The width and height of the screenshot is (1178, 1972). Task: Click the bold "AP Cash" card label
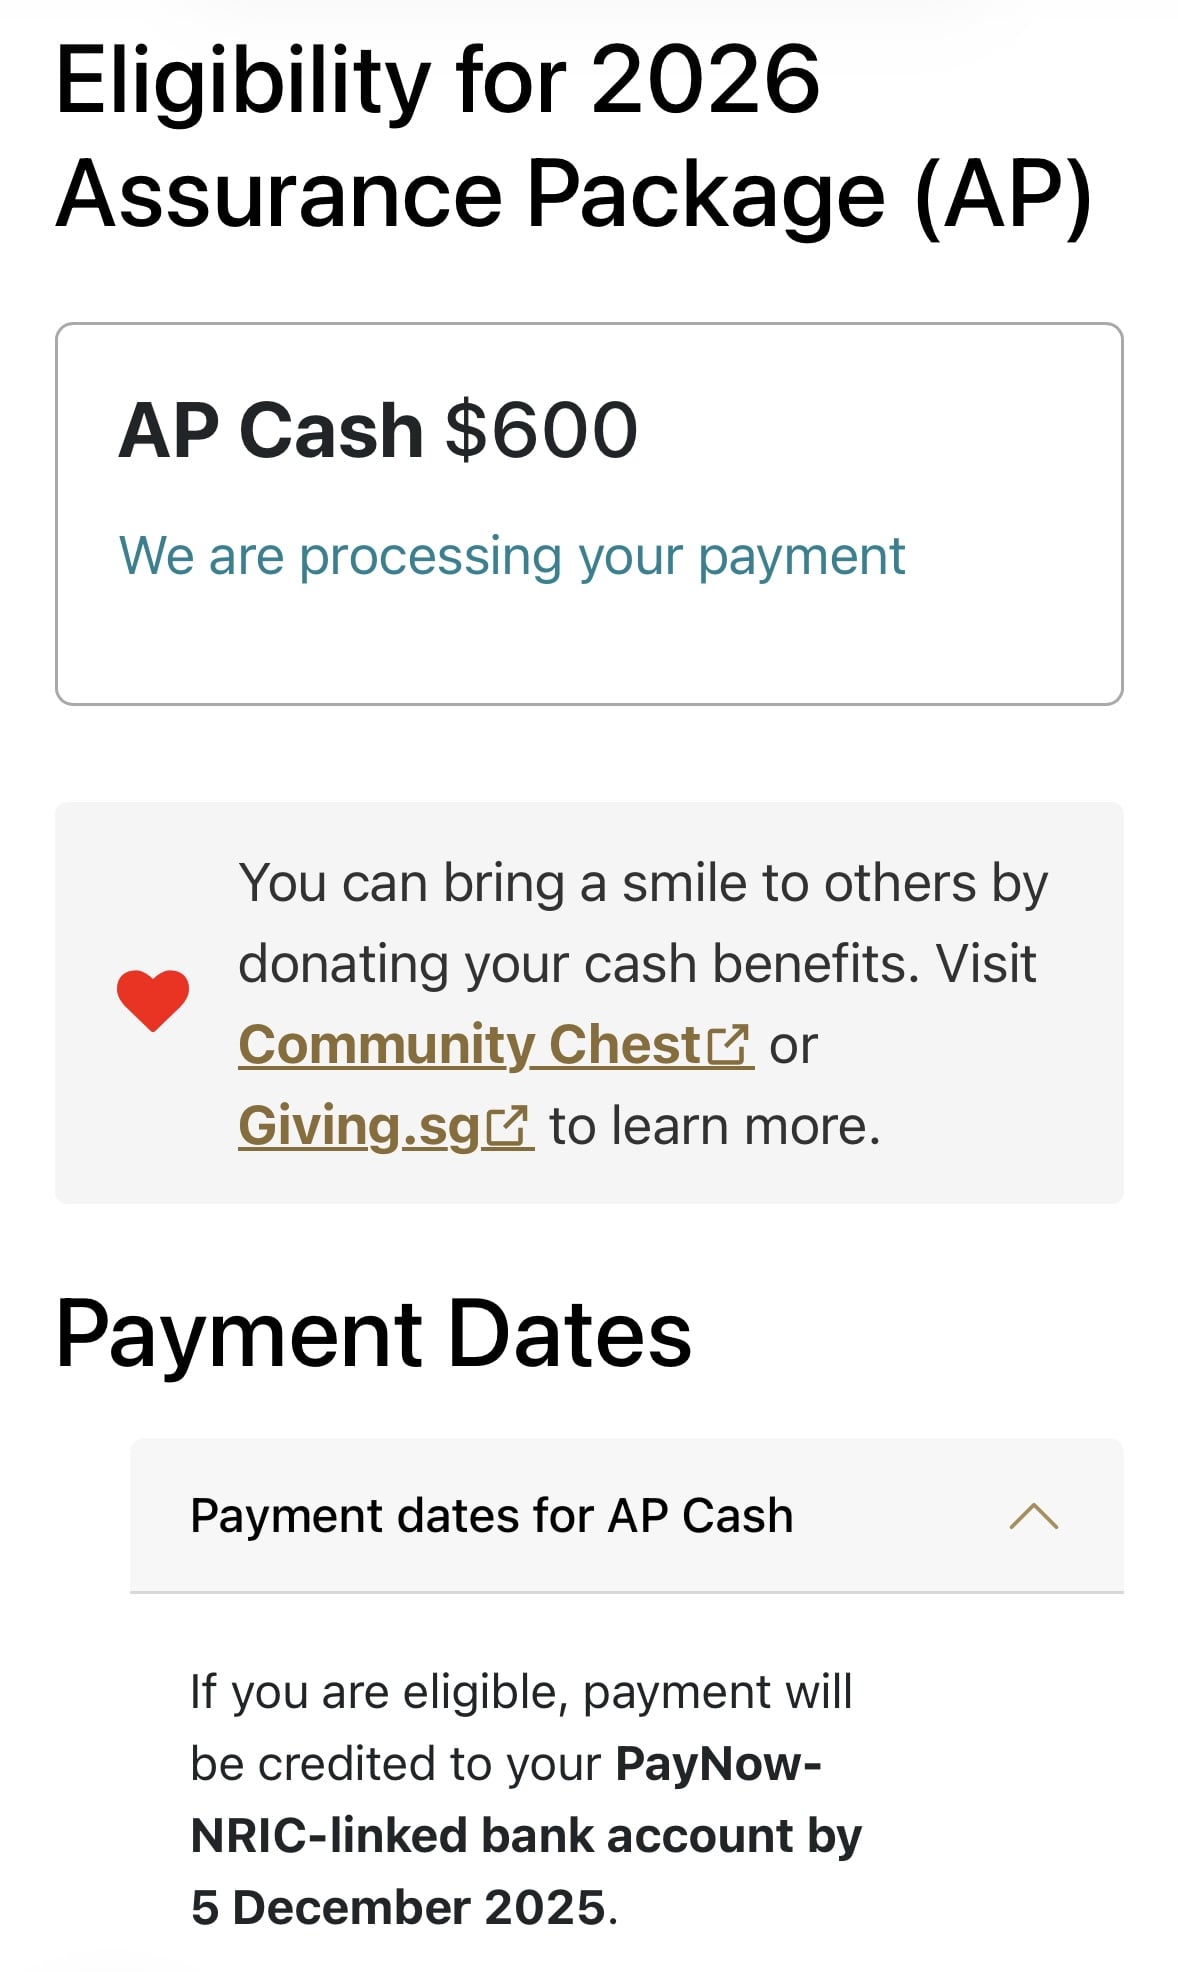[270, 431]
